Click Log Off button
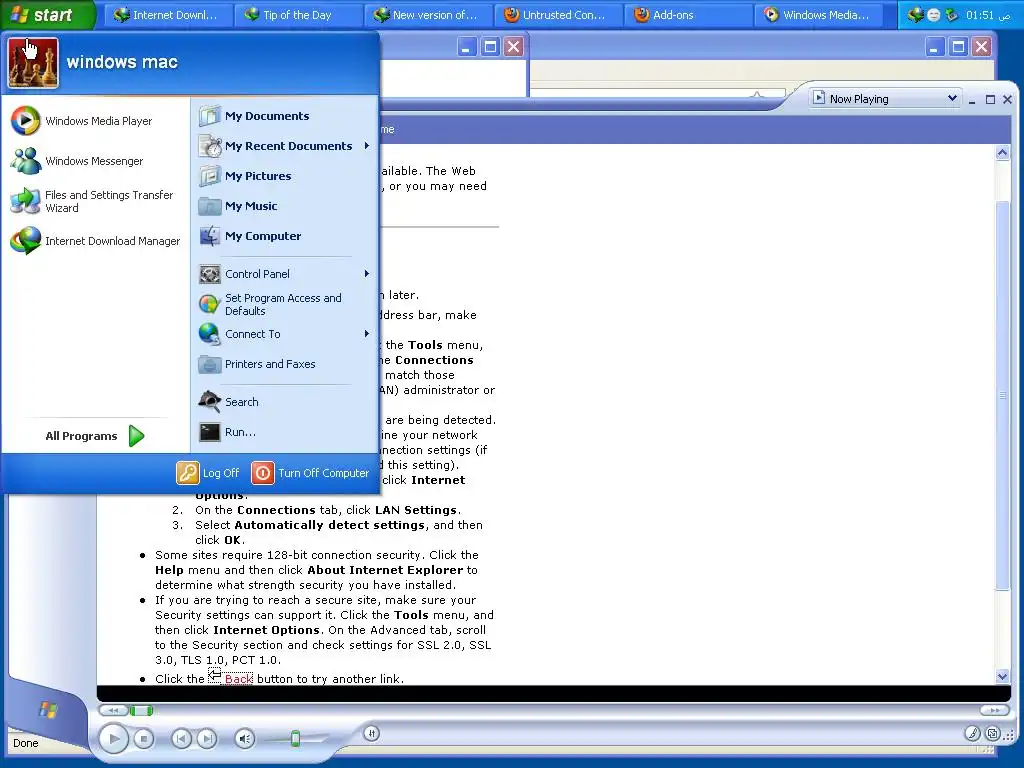Image resolution: width=1024 pixels, height=768 pixels. click(208, 473)
